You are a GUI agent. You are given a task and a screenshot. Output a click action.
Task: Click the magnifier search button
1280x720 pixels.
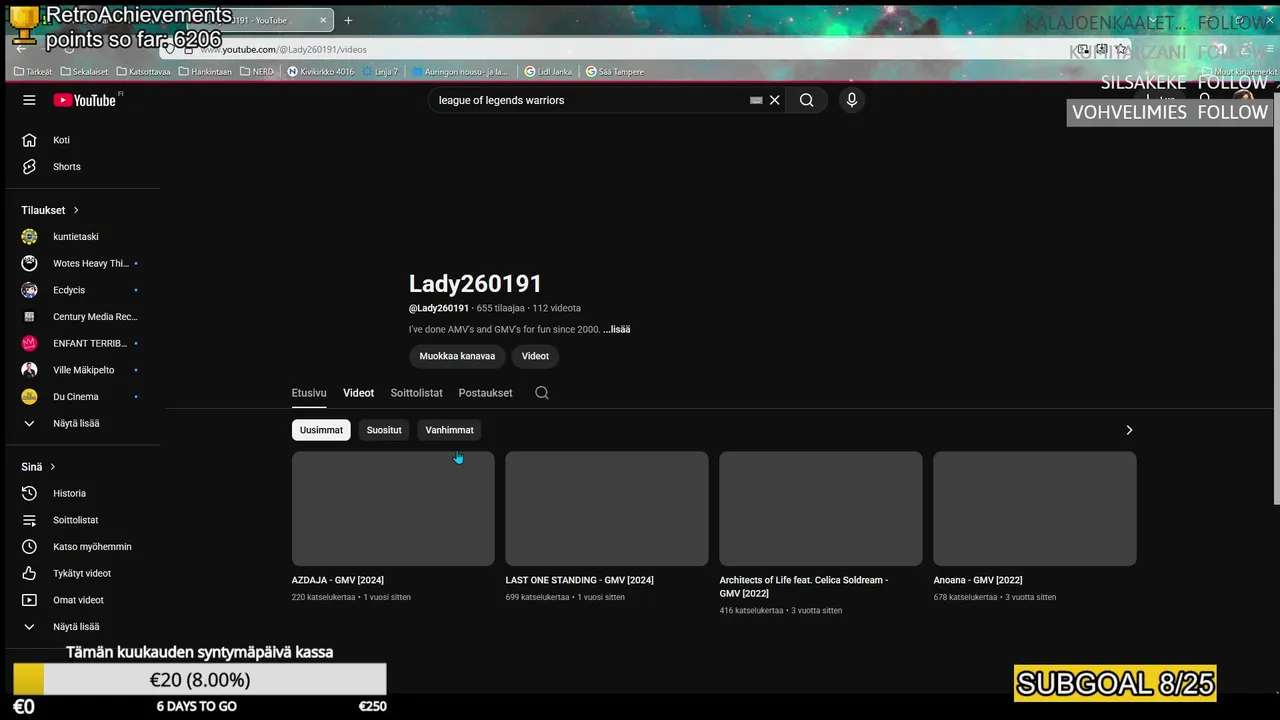pos(806,100)
